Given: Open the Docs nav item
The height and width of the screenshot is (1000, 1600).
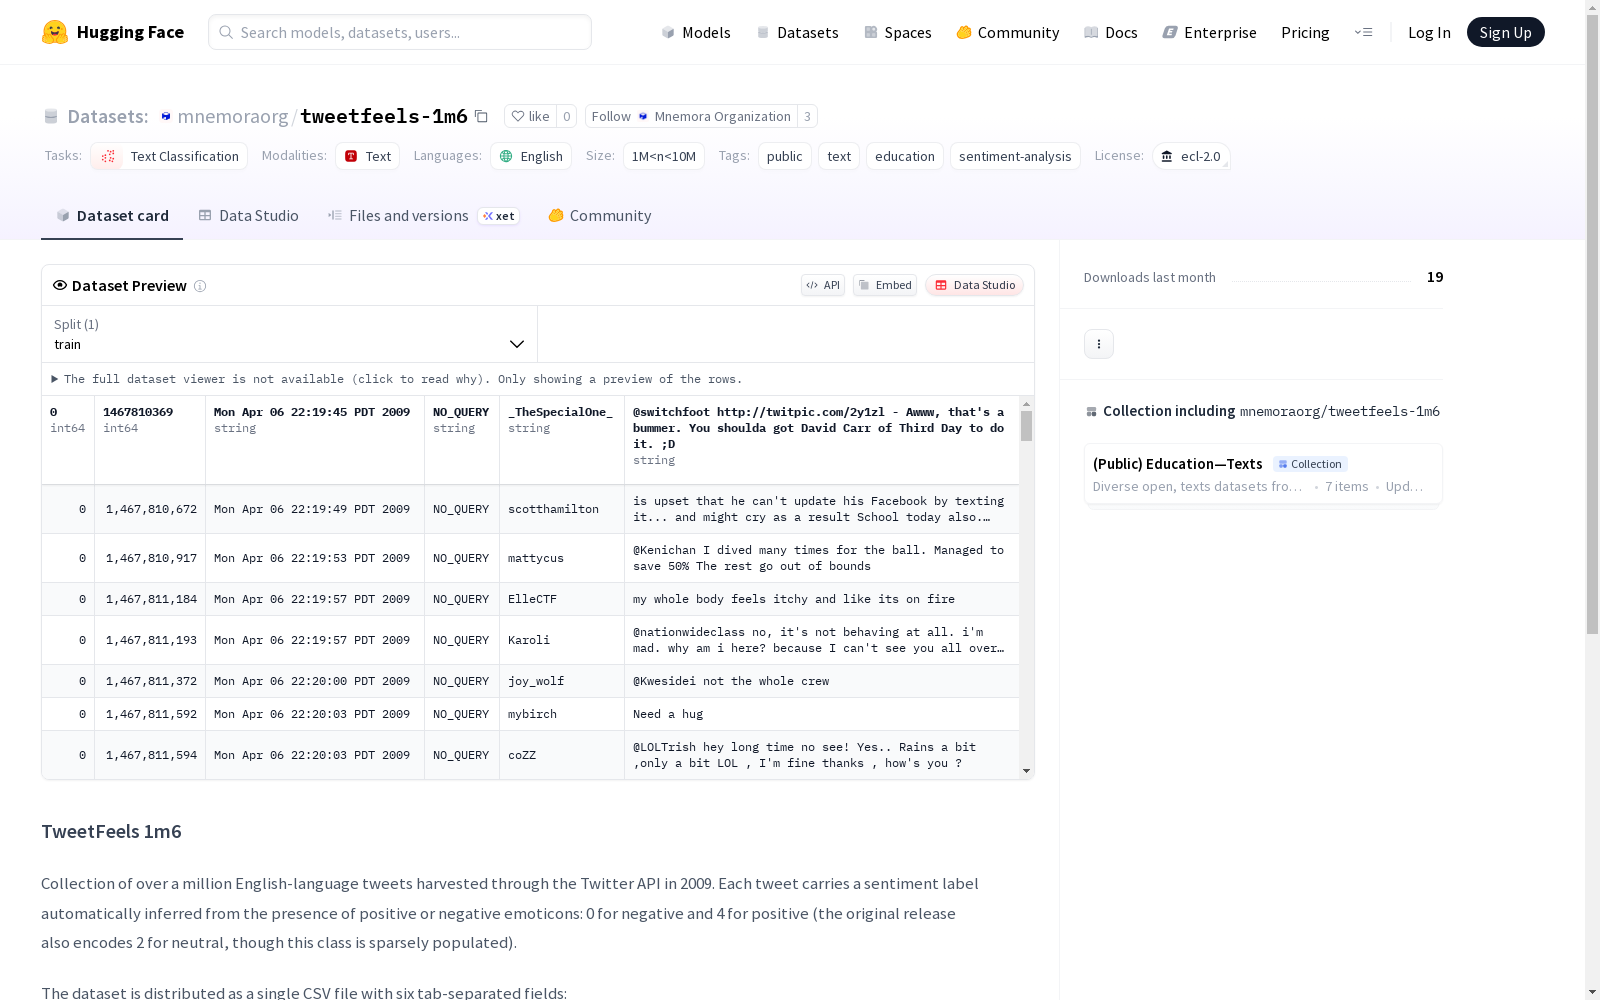Looking at the screenshot, I should pos(1111,32).
